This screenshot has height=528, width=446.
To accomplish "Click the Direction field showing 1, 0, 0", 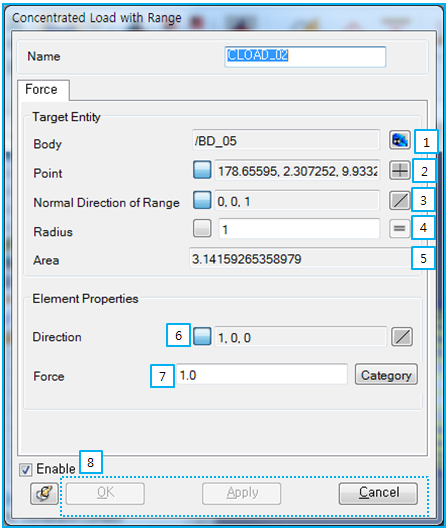I will tap(300, 337).
